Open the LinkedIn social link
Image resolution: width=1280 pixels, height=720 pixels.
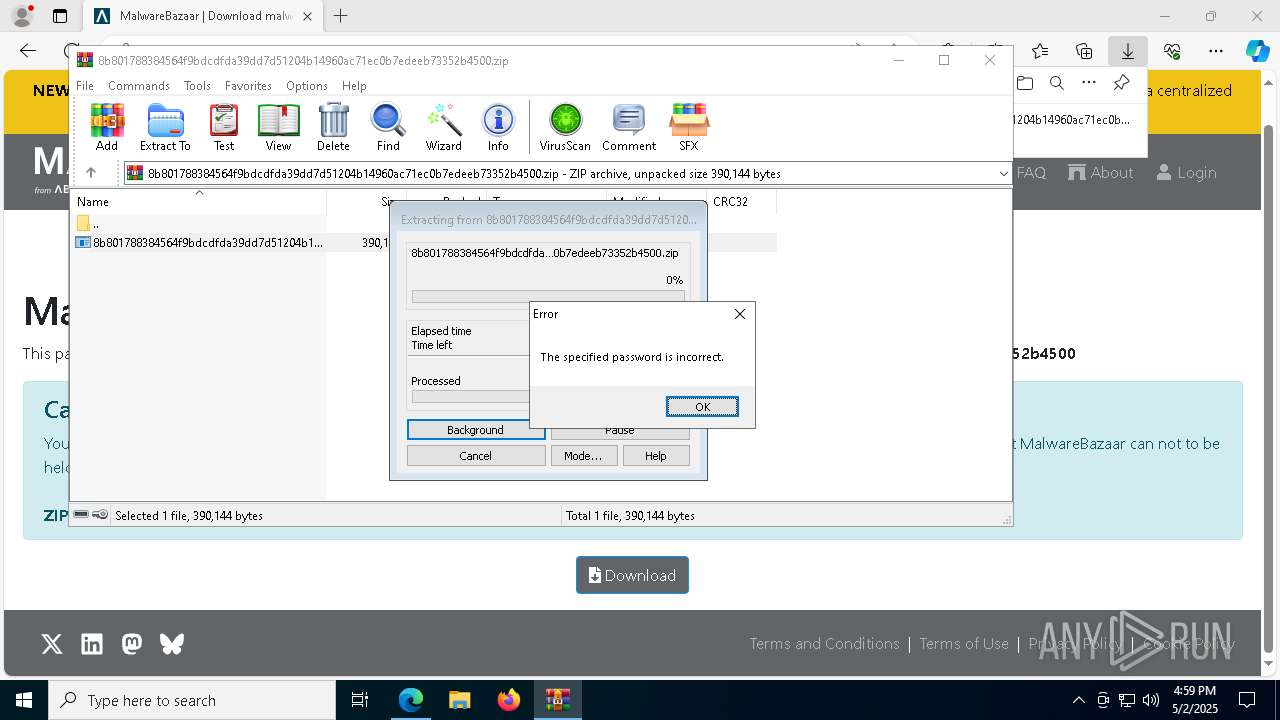point(92,644)
